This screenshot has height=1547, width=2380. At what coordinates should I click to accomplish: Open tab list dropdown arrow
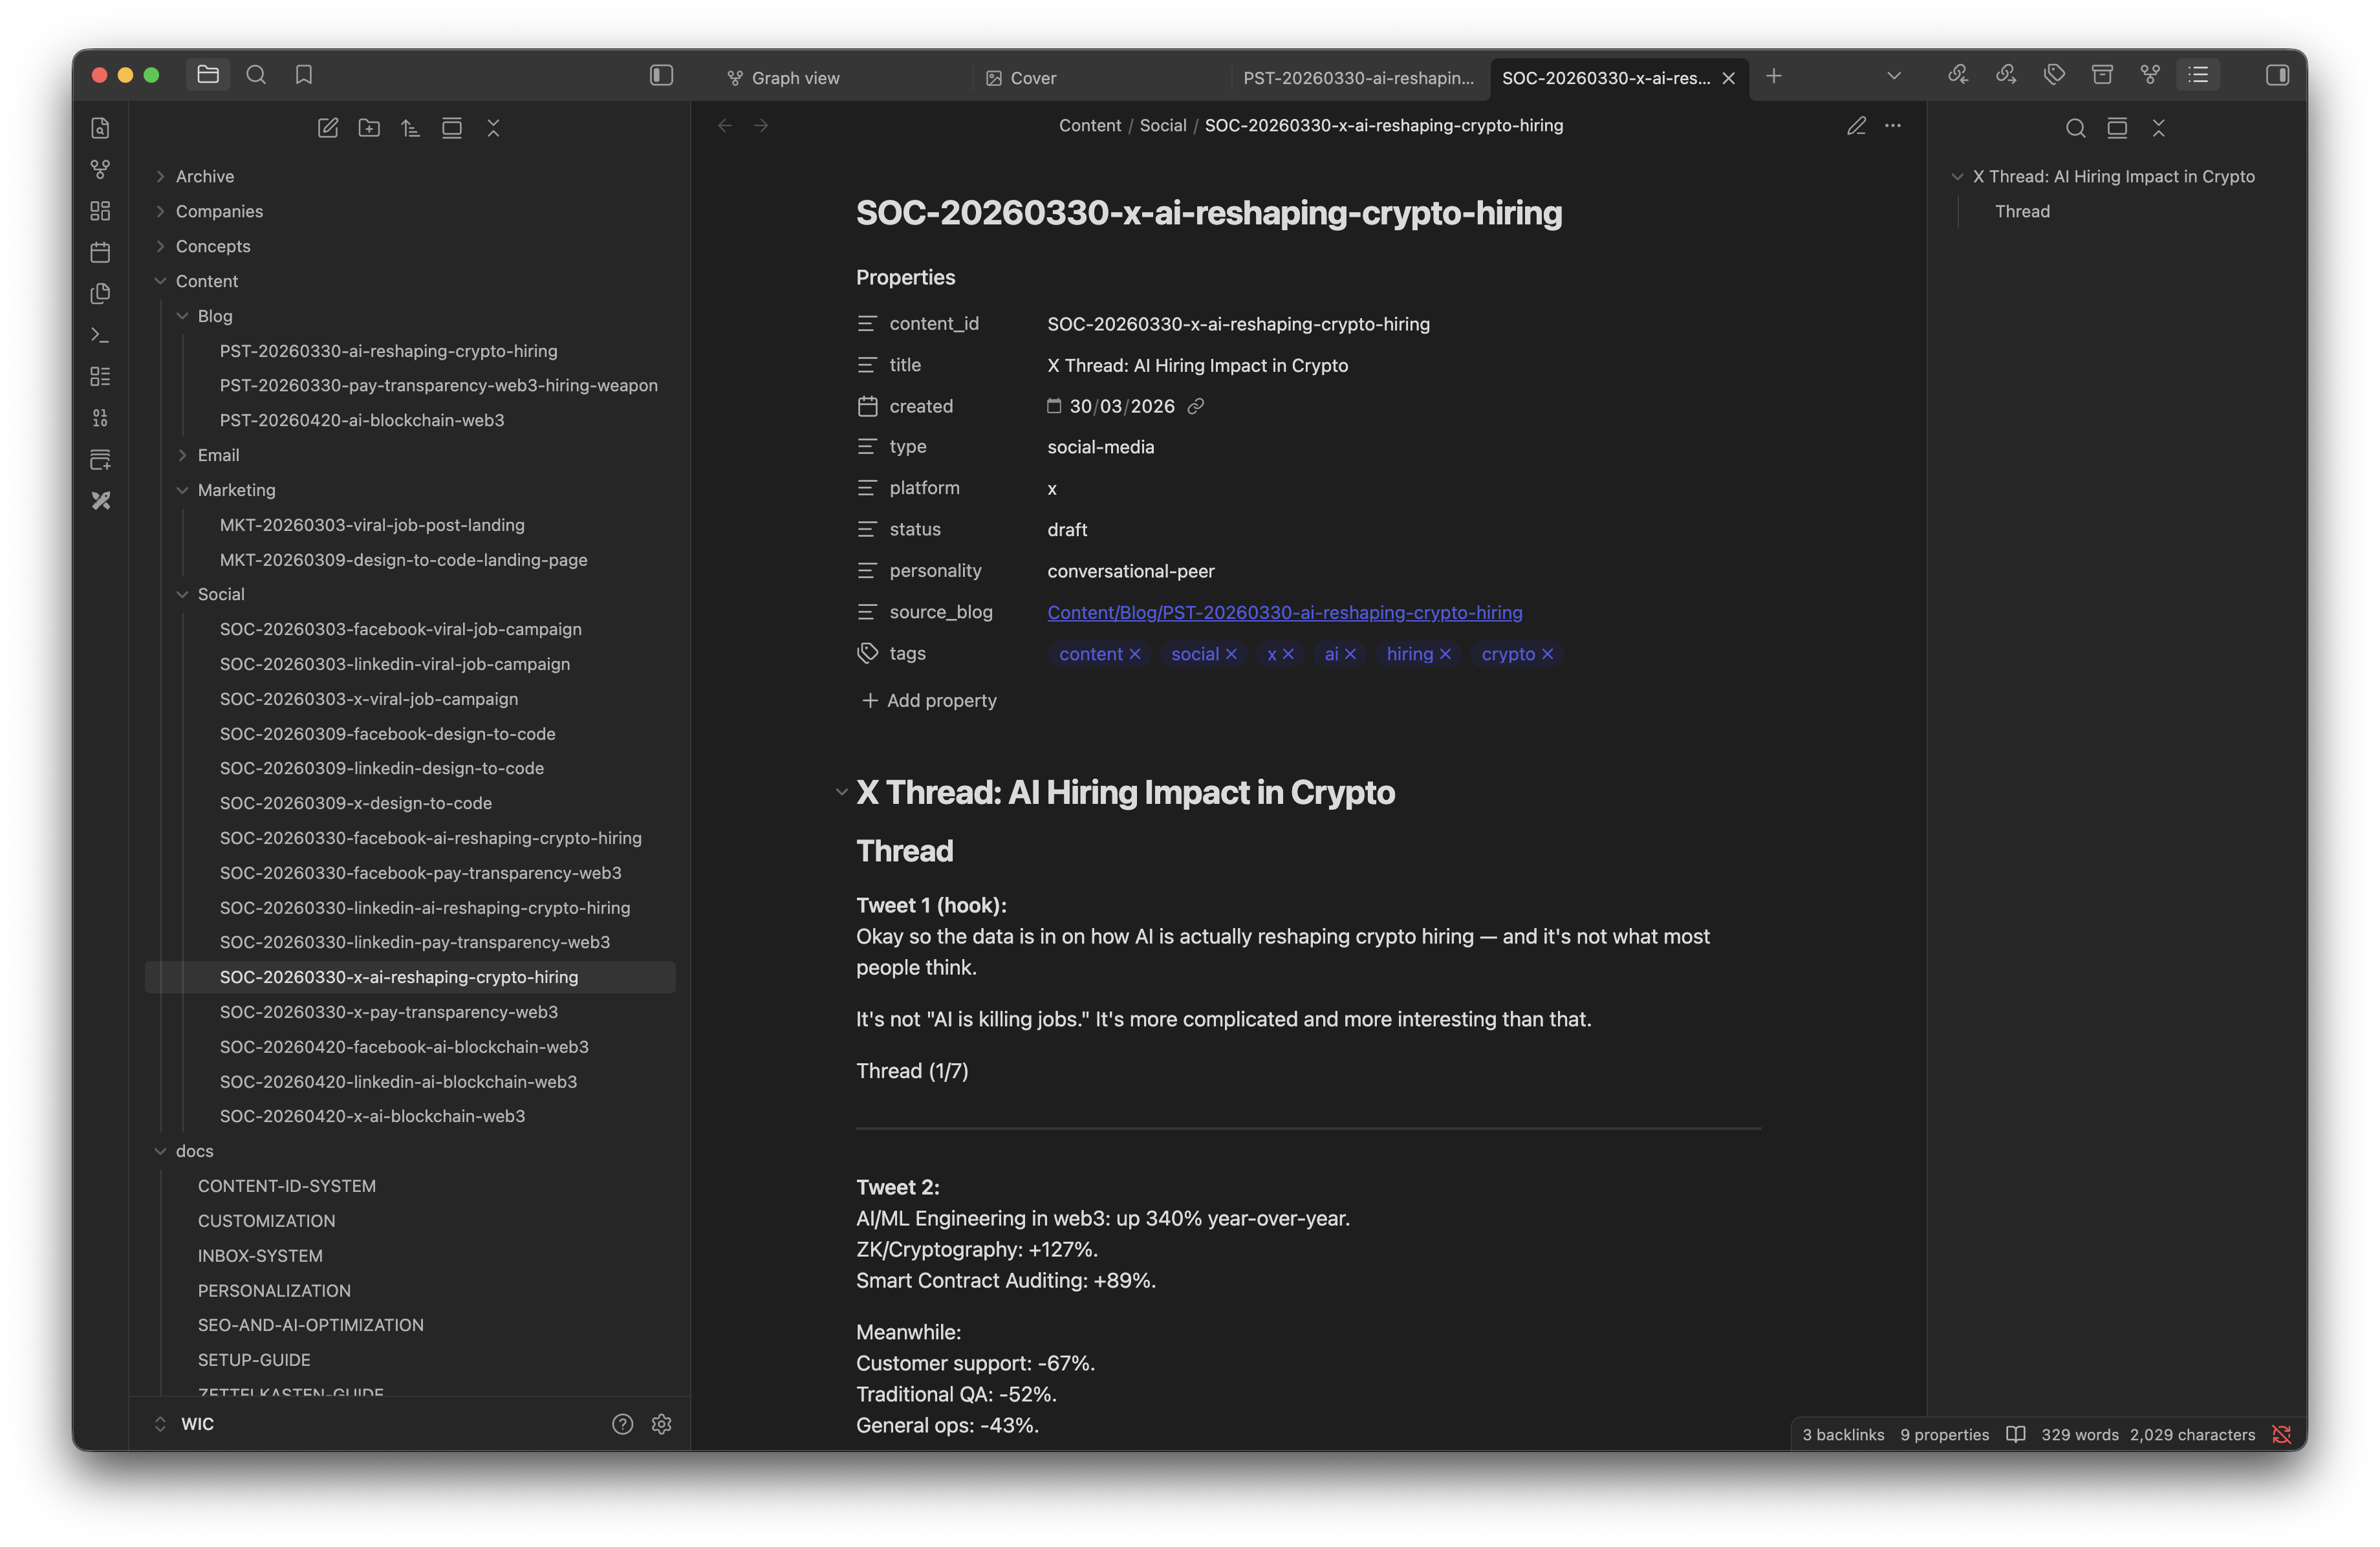[1893, 76]
